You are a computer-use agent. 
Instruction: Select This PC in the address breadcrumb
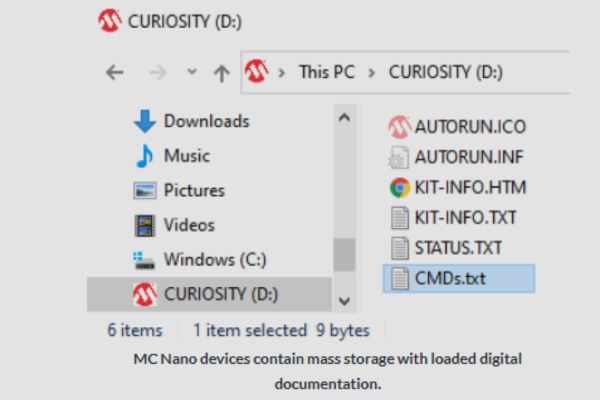coord(326,73)
